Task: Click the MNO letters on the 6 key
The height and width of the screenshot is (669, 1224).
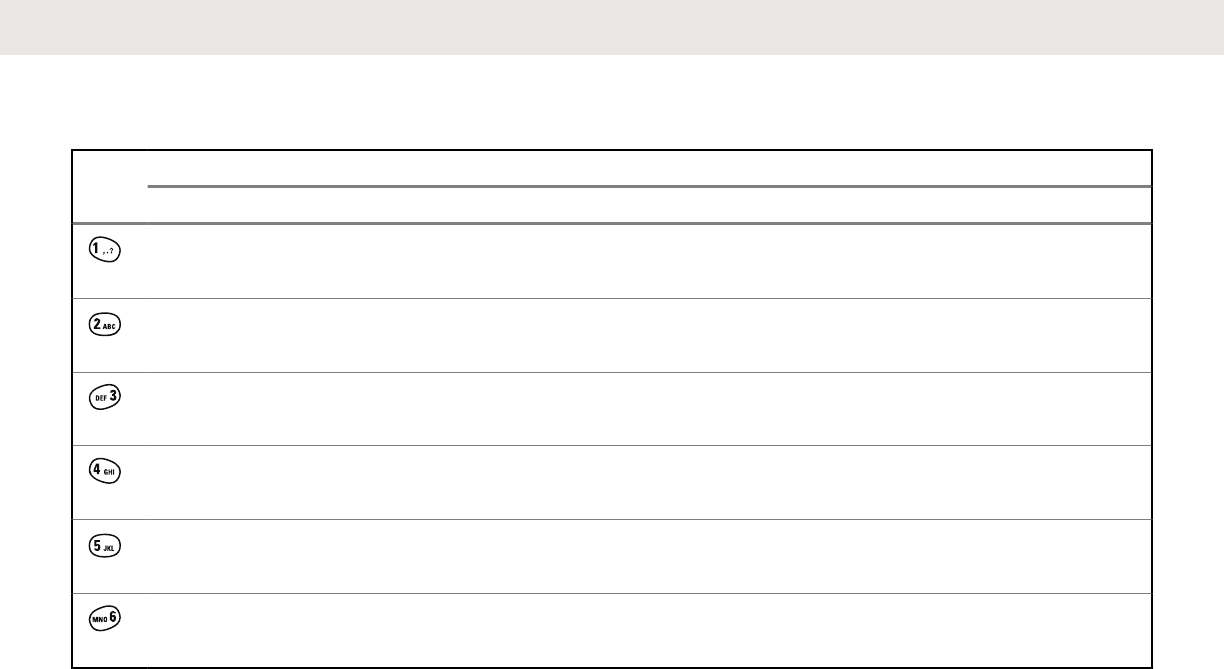Action: (x=97, y=621)
